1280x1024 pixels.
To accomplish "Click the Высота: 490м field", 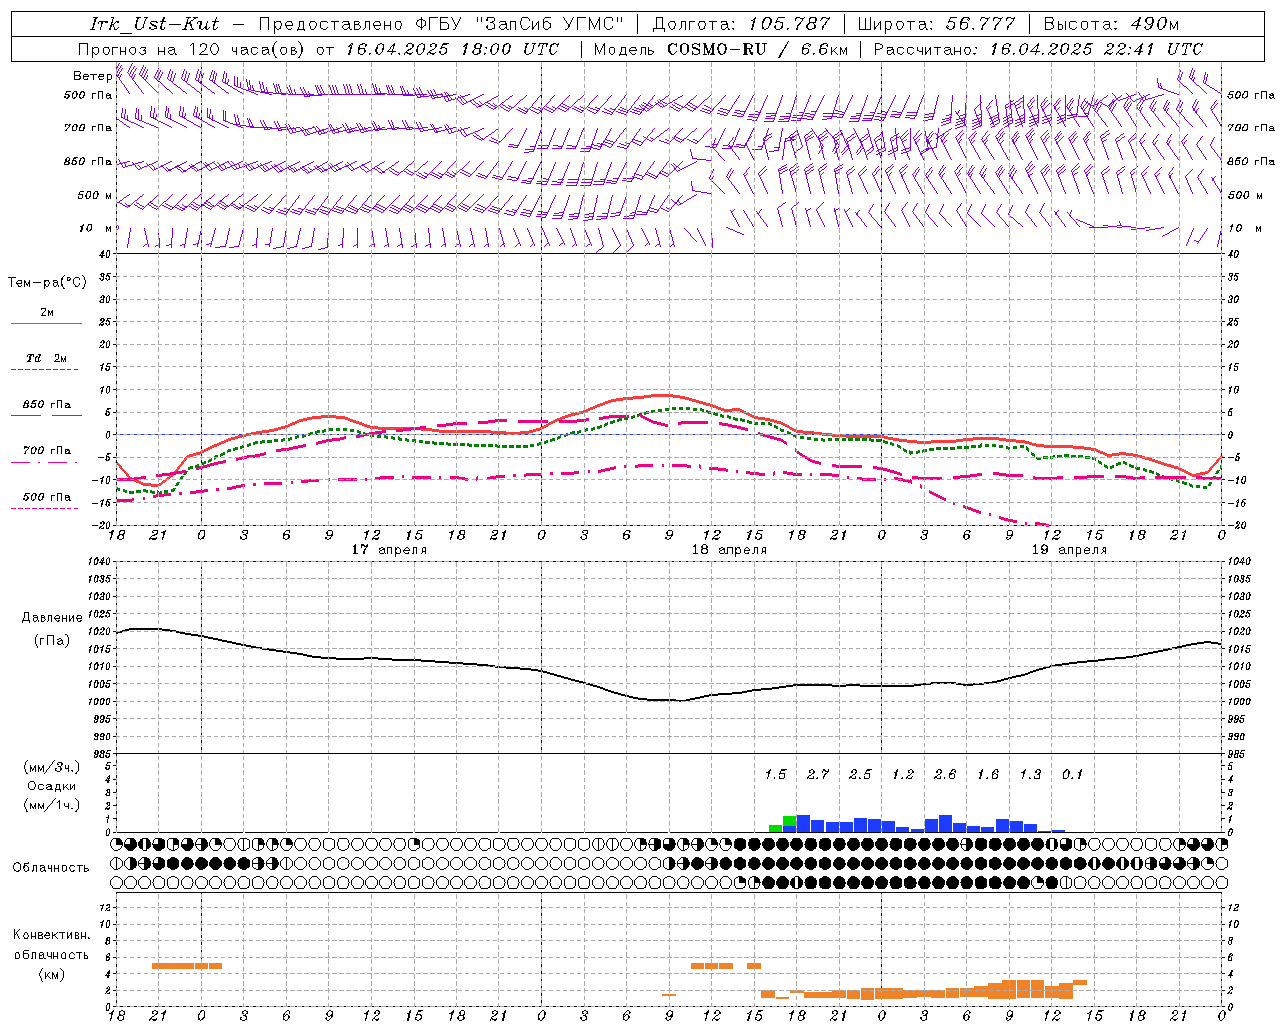I will pos(1111,24).
